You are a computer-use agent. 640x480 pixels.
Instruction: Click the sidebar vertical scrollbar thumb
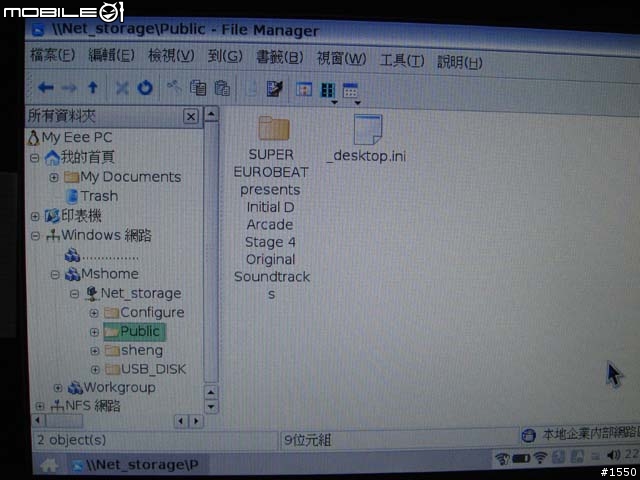click(211, 251)
